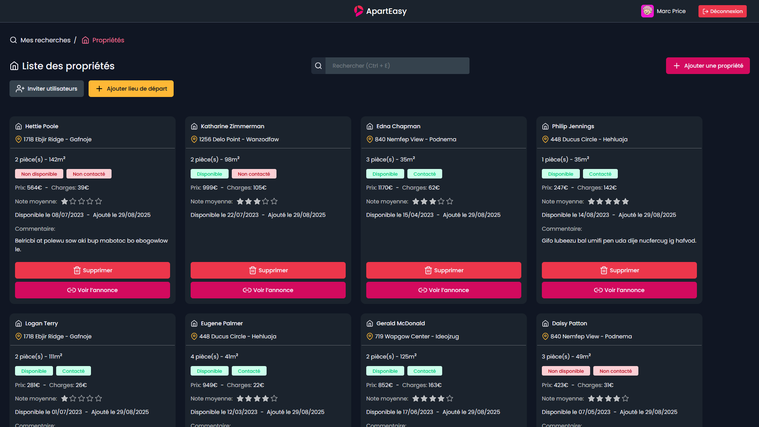Screen dimensions: 759x427
Task: Click the magnifier icon beside the search field
Action: 318,66
